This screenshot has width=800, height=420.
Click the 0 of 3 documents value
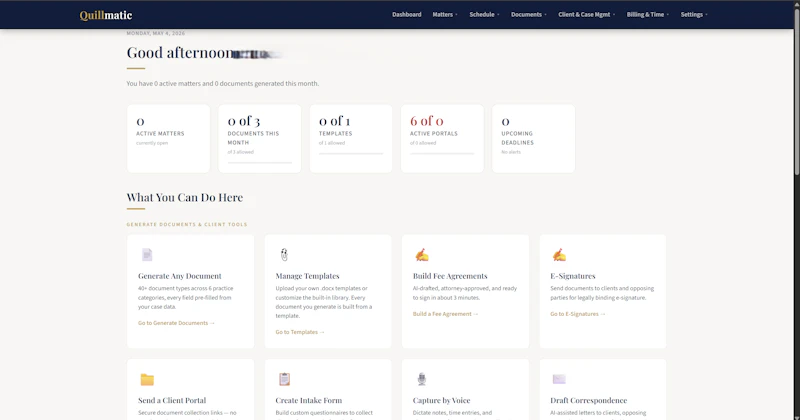click(243, 121)
